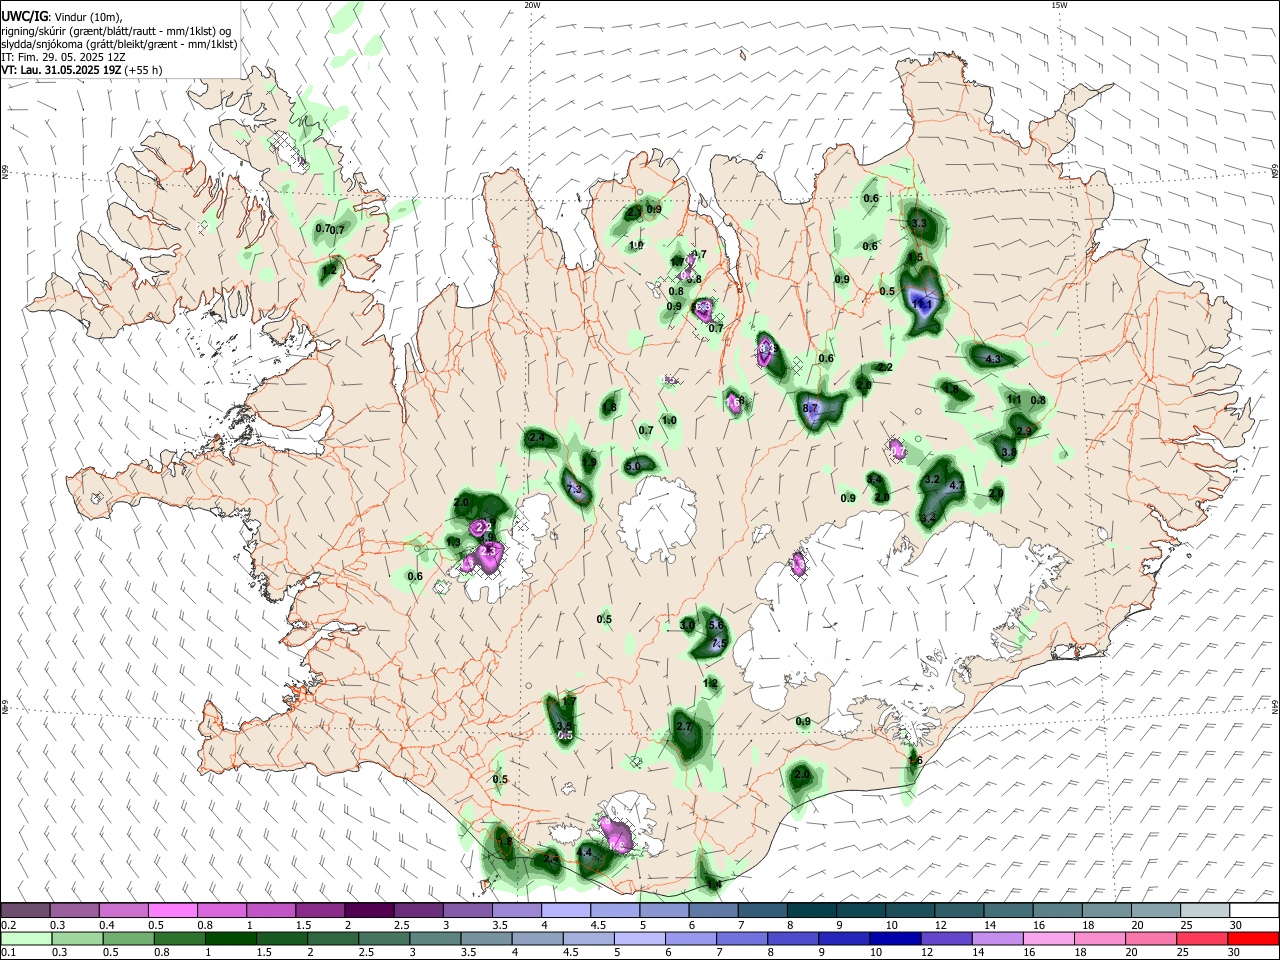Pick the snow-scale swatch between 0.2 and 0.3
The image size is (1280, 960).
pos(25,911)
